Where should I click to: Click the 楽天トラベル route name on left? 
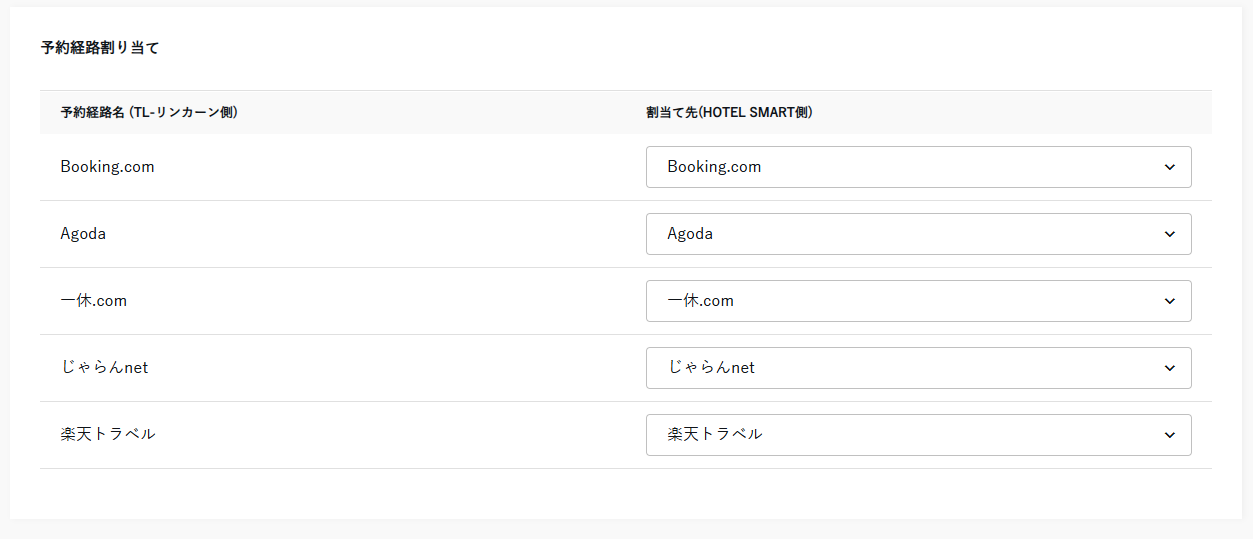[x=107, y=434]
